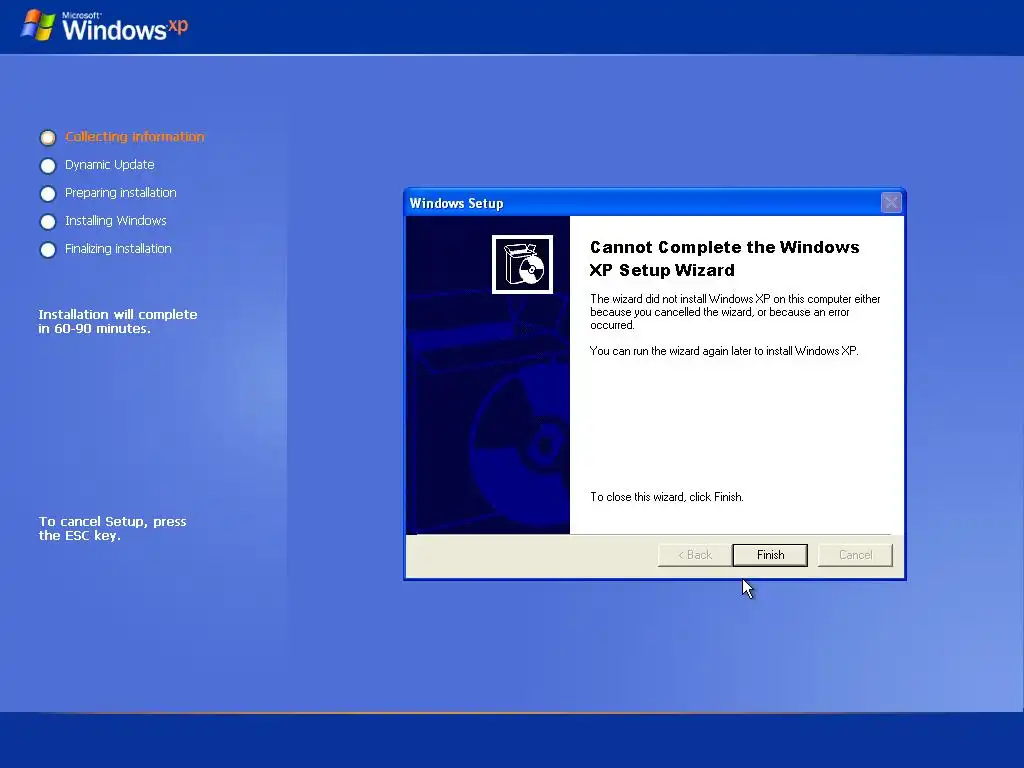
Task: Click 'To close this wizard, click Finish.' text
Action: pyautogui.click(x=667, y=497)
